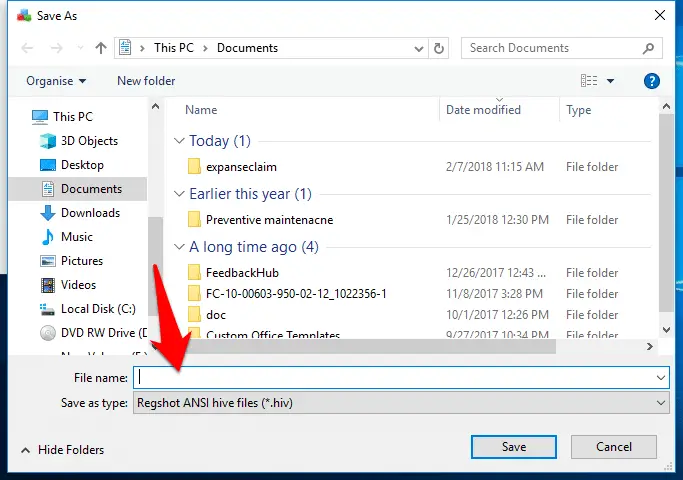
Task: Click the expanseclaim folder icon
Action: (x=194, y=166)
